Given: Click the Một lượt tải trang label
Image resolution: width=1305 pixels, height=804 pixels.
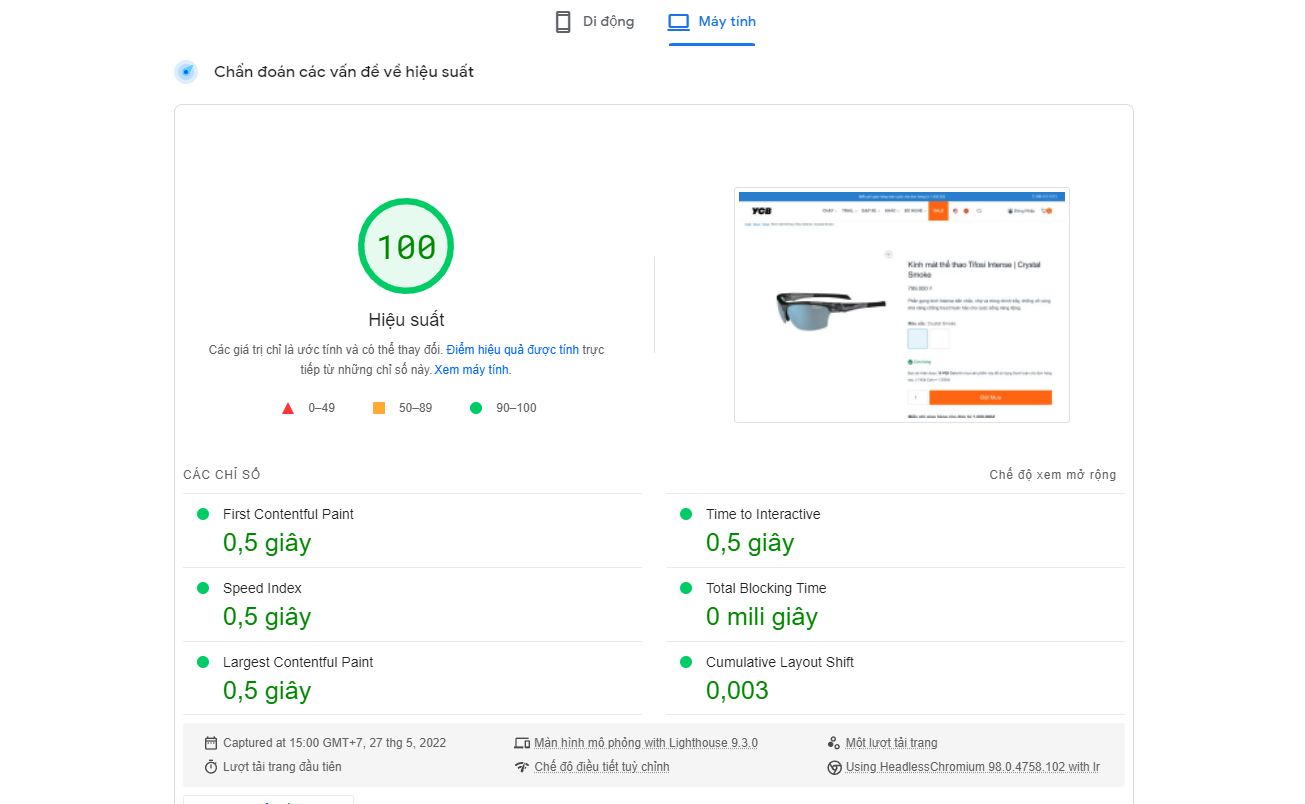Looking at the screenshot, I should click(891, 743).
